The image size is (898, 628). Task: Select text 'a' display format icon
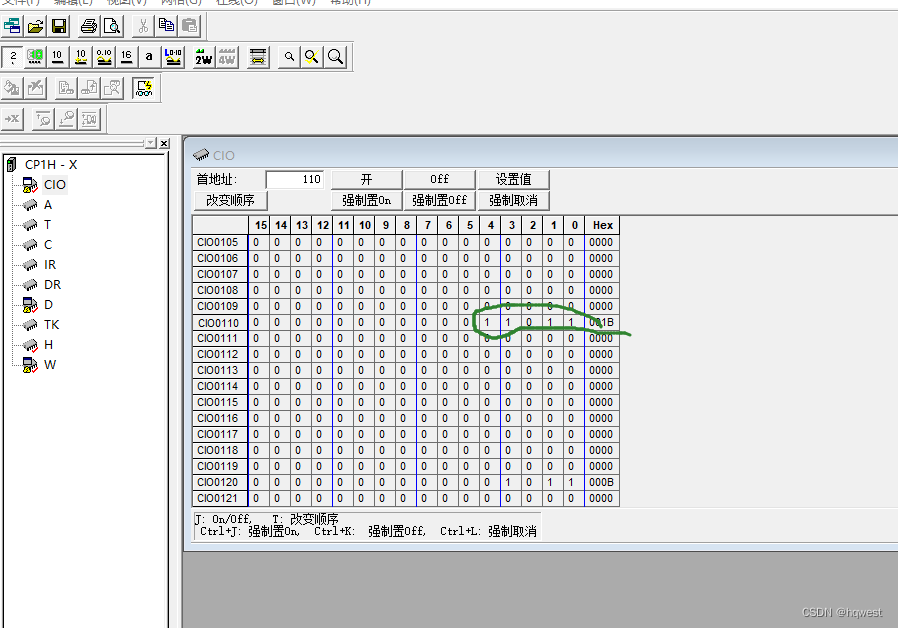pyautogui.click(x=149, y=57)
